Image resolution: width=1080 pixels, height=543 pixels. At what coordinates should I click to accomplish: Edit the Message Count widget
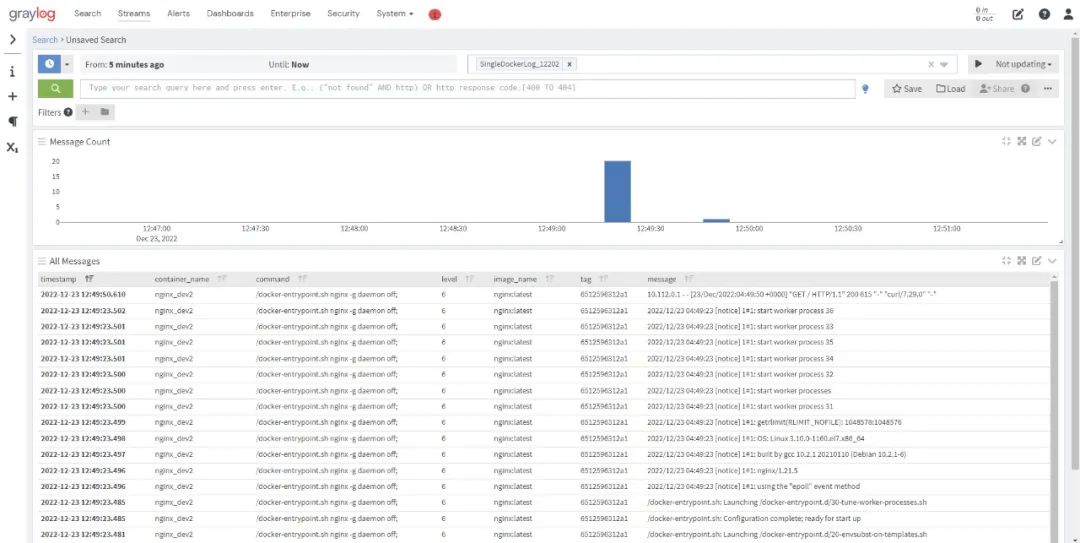[1037, 141]
